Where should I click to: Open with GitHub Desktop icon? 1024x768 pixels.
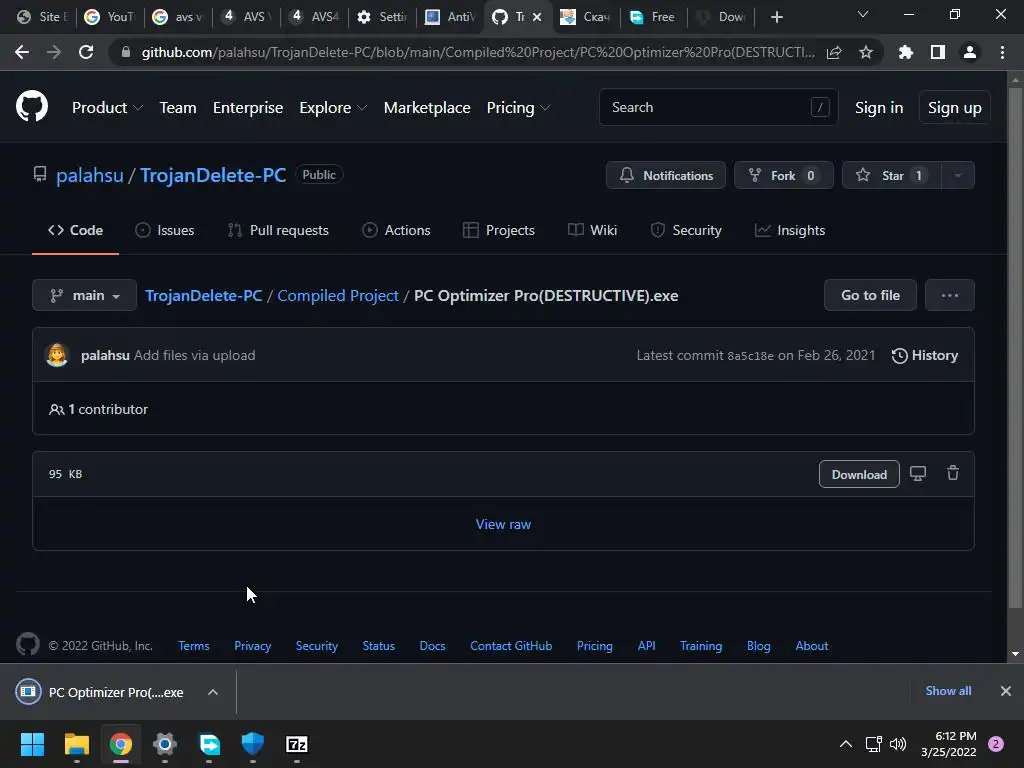(x=918, y=473)
